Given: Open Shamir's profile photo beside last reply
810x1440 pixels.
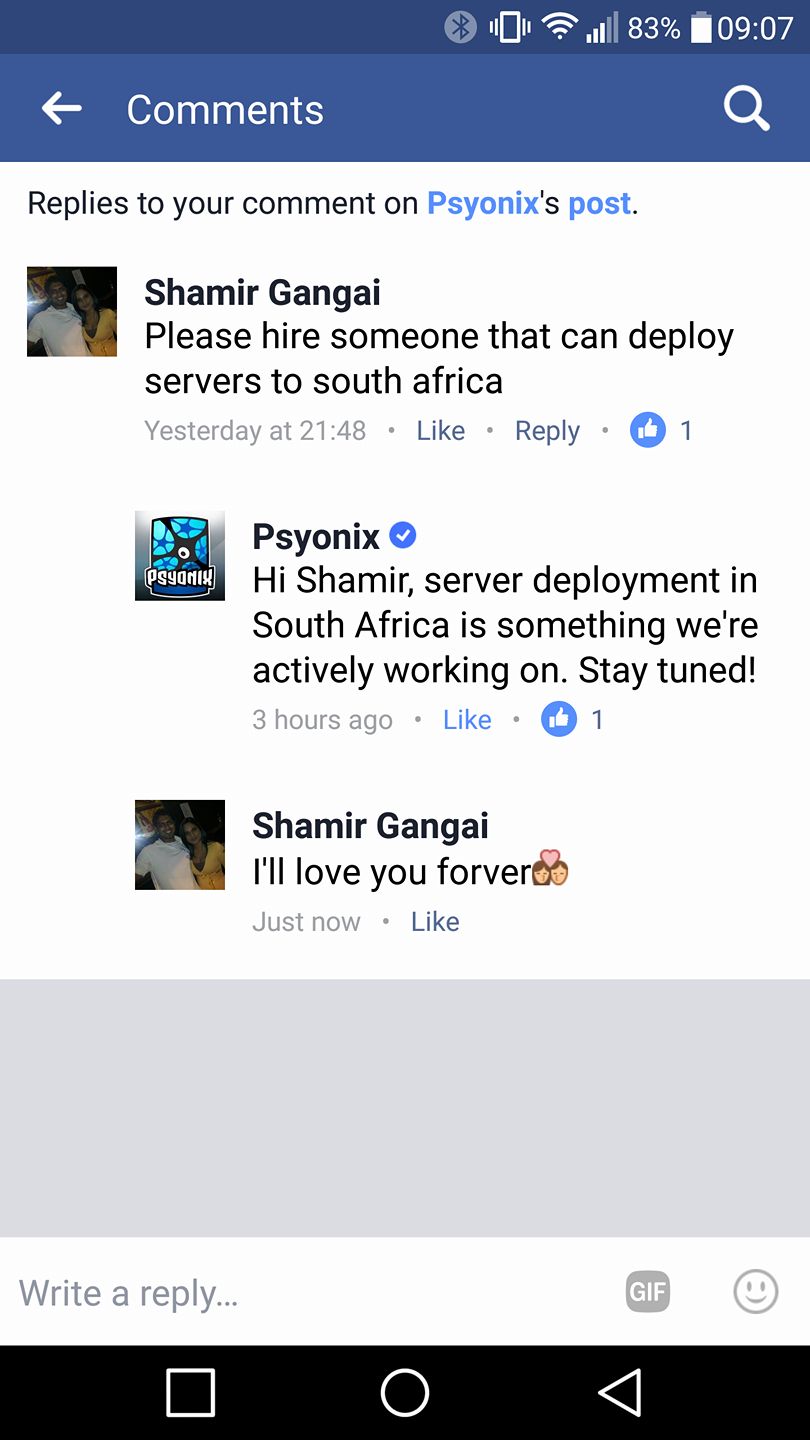Looking at the screenshot, I should 180,845.
